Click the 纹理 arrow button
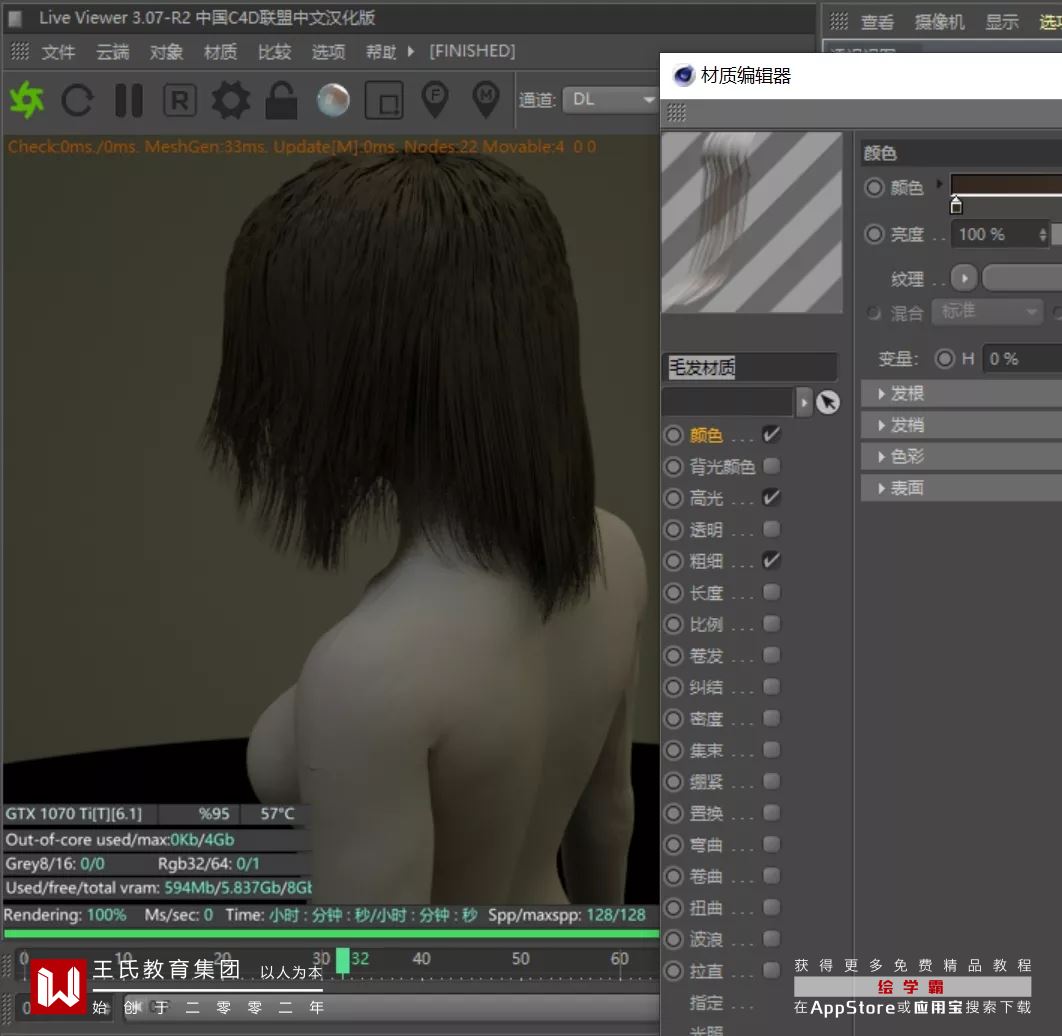The height and width of the screenshot is (1036, 1062). click(x=963, y=277)
